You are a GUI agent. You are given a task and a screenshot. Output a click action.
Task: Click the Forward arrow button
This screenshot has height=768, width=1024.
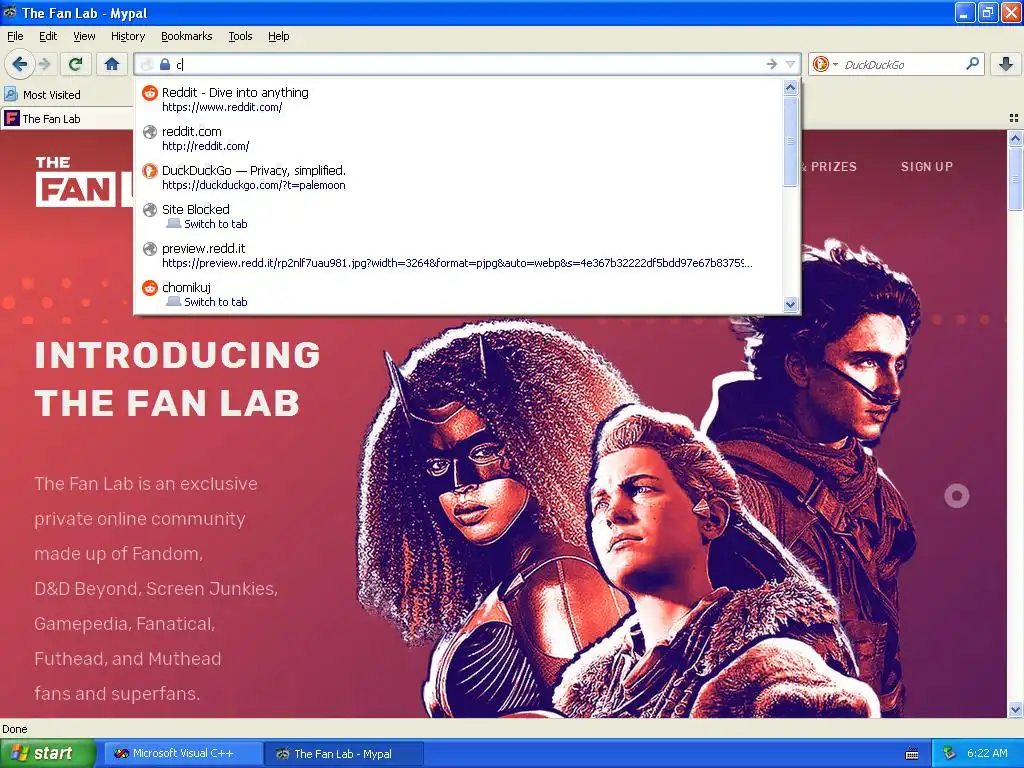coord(44,64)
